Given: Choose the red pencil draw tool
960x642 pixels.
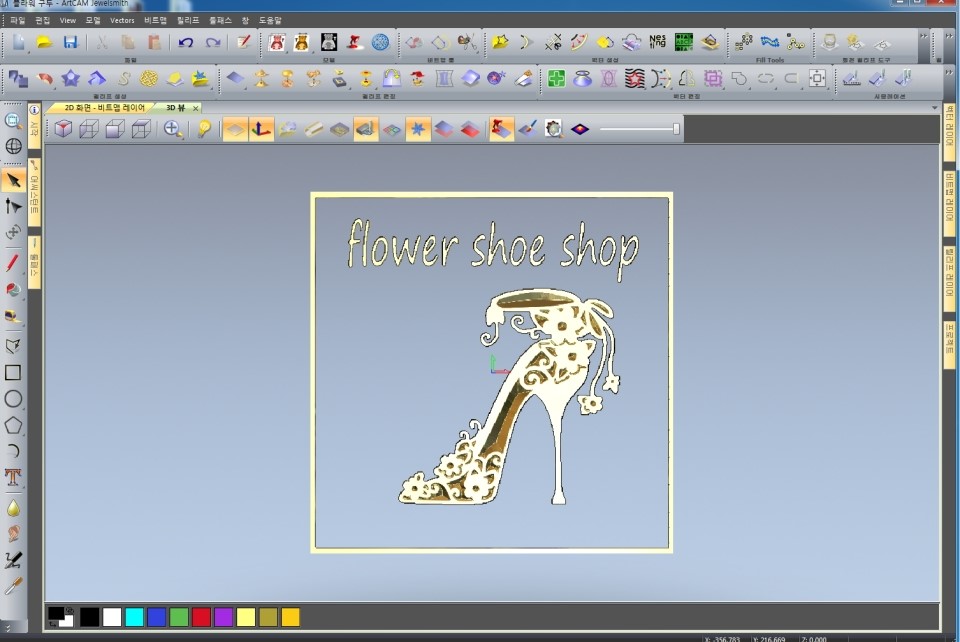Looking at the screenshot, I should tap(13, 263).
